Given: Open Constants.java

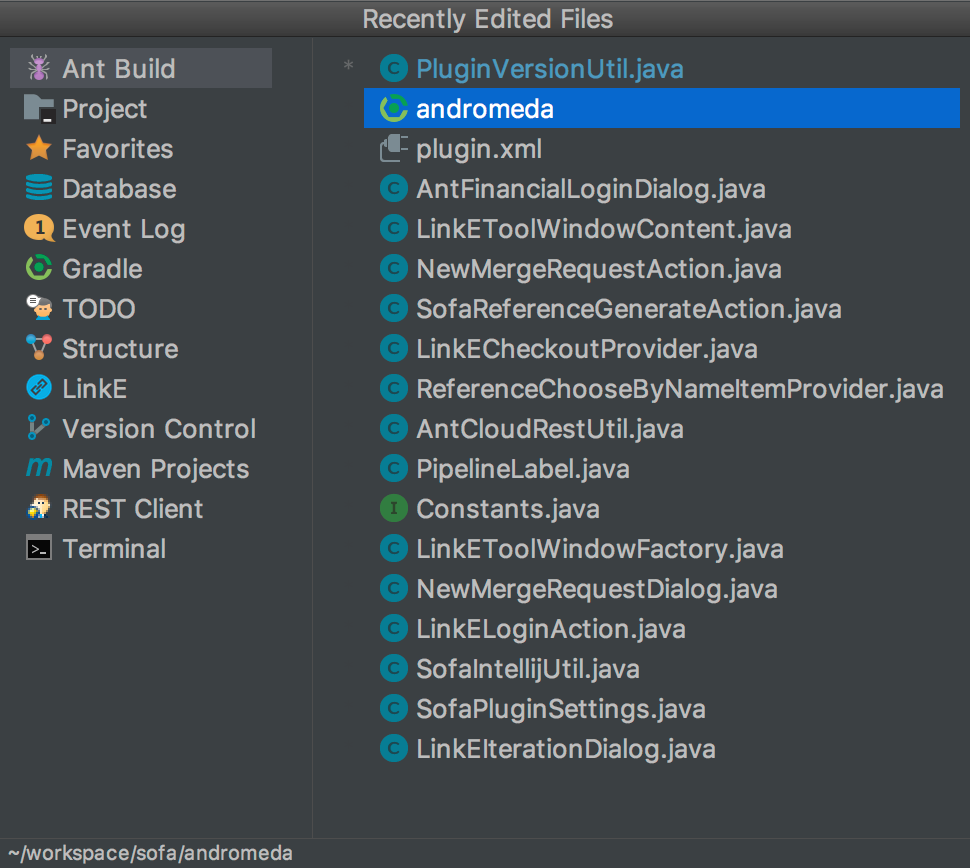Looking at the screenshot, I should click(662, 509).
